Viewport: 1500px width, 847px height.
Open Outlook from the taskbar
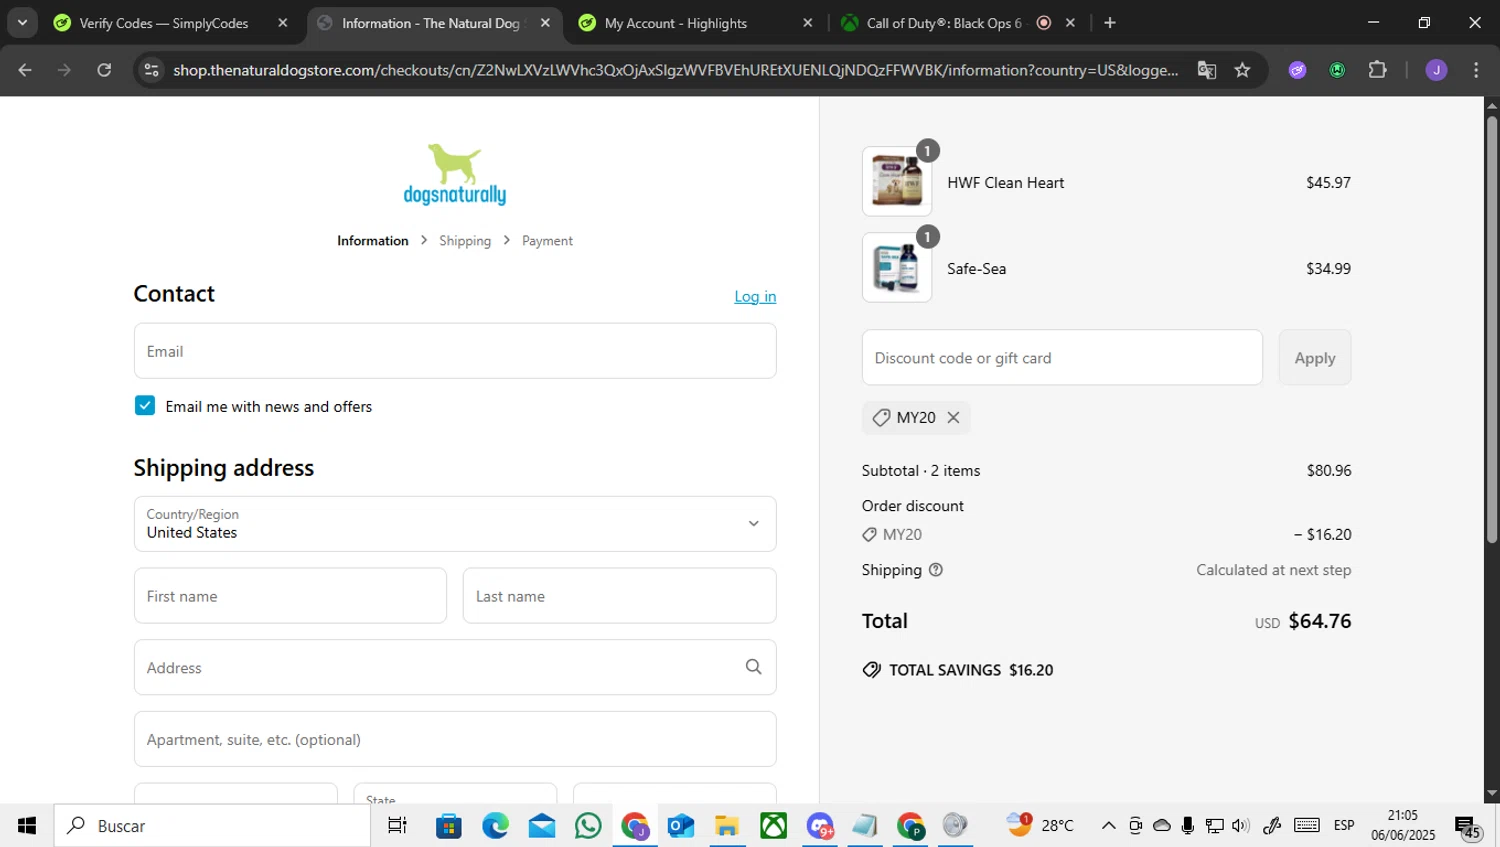point(681,826)
